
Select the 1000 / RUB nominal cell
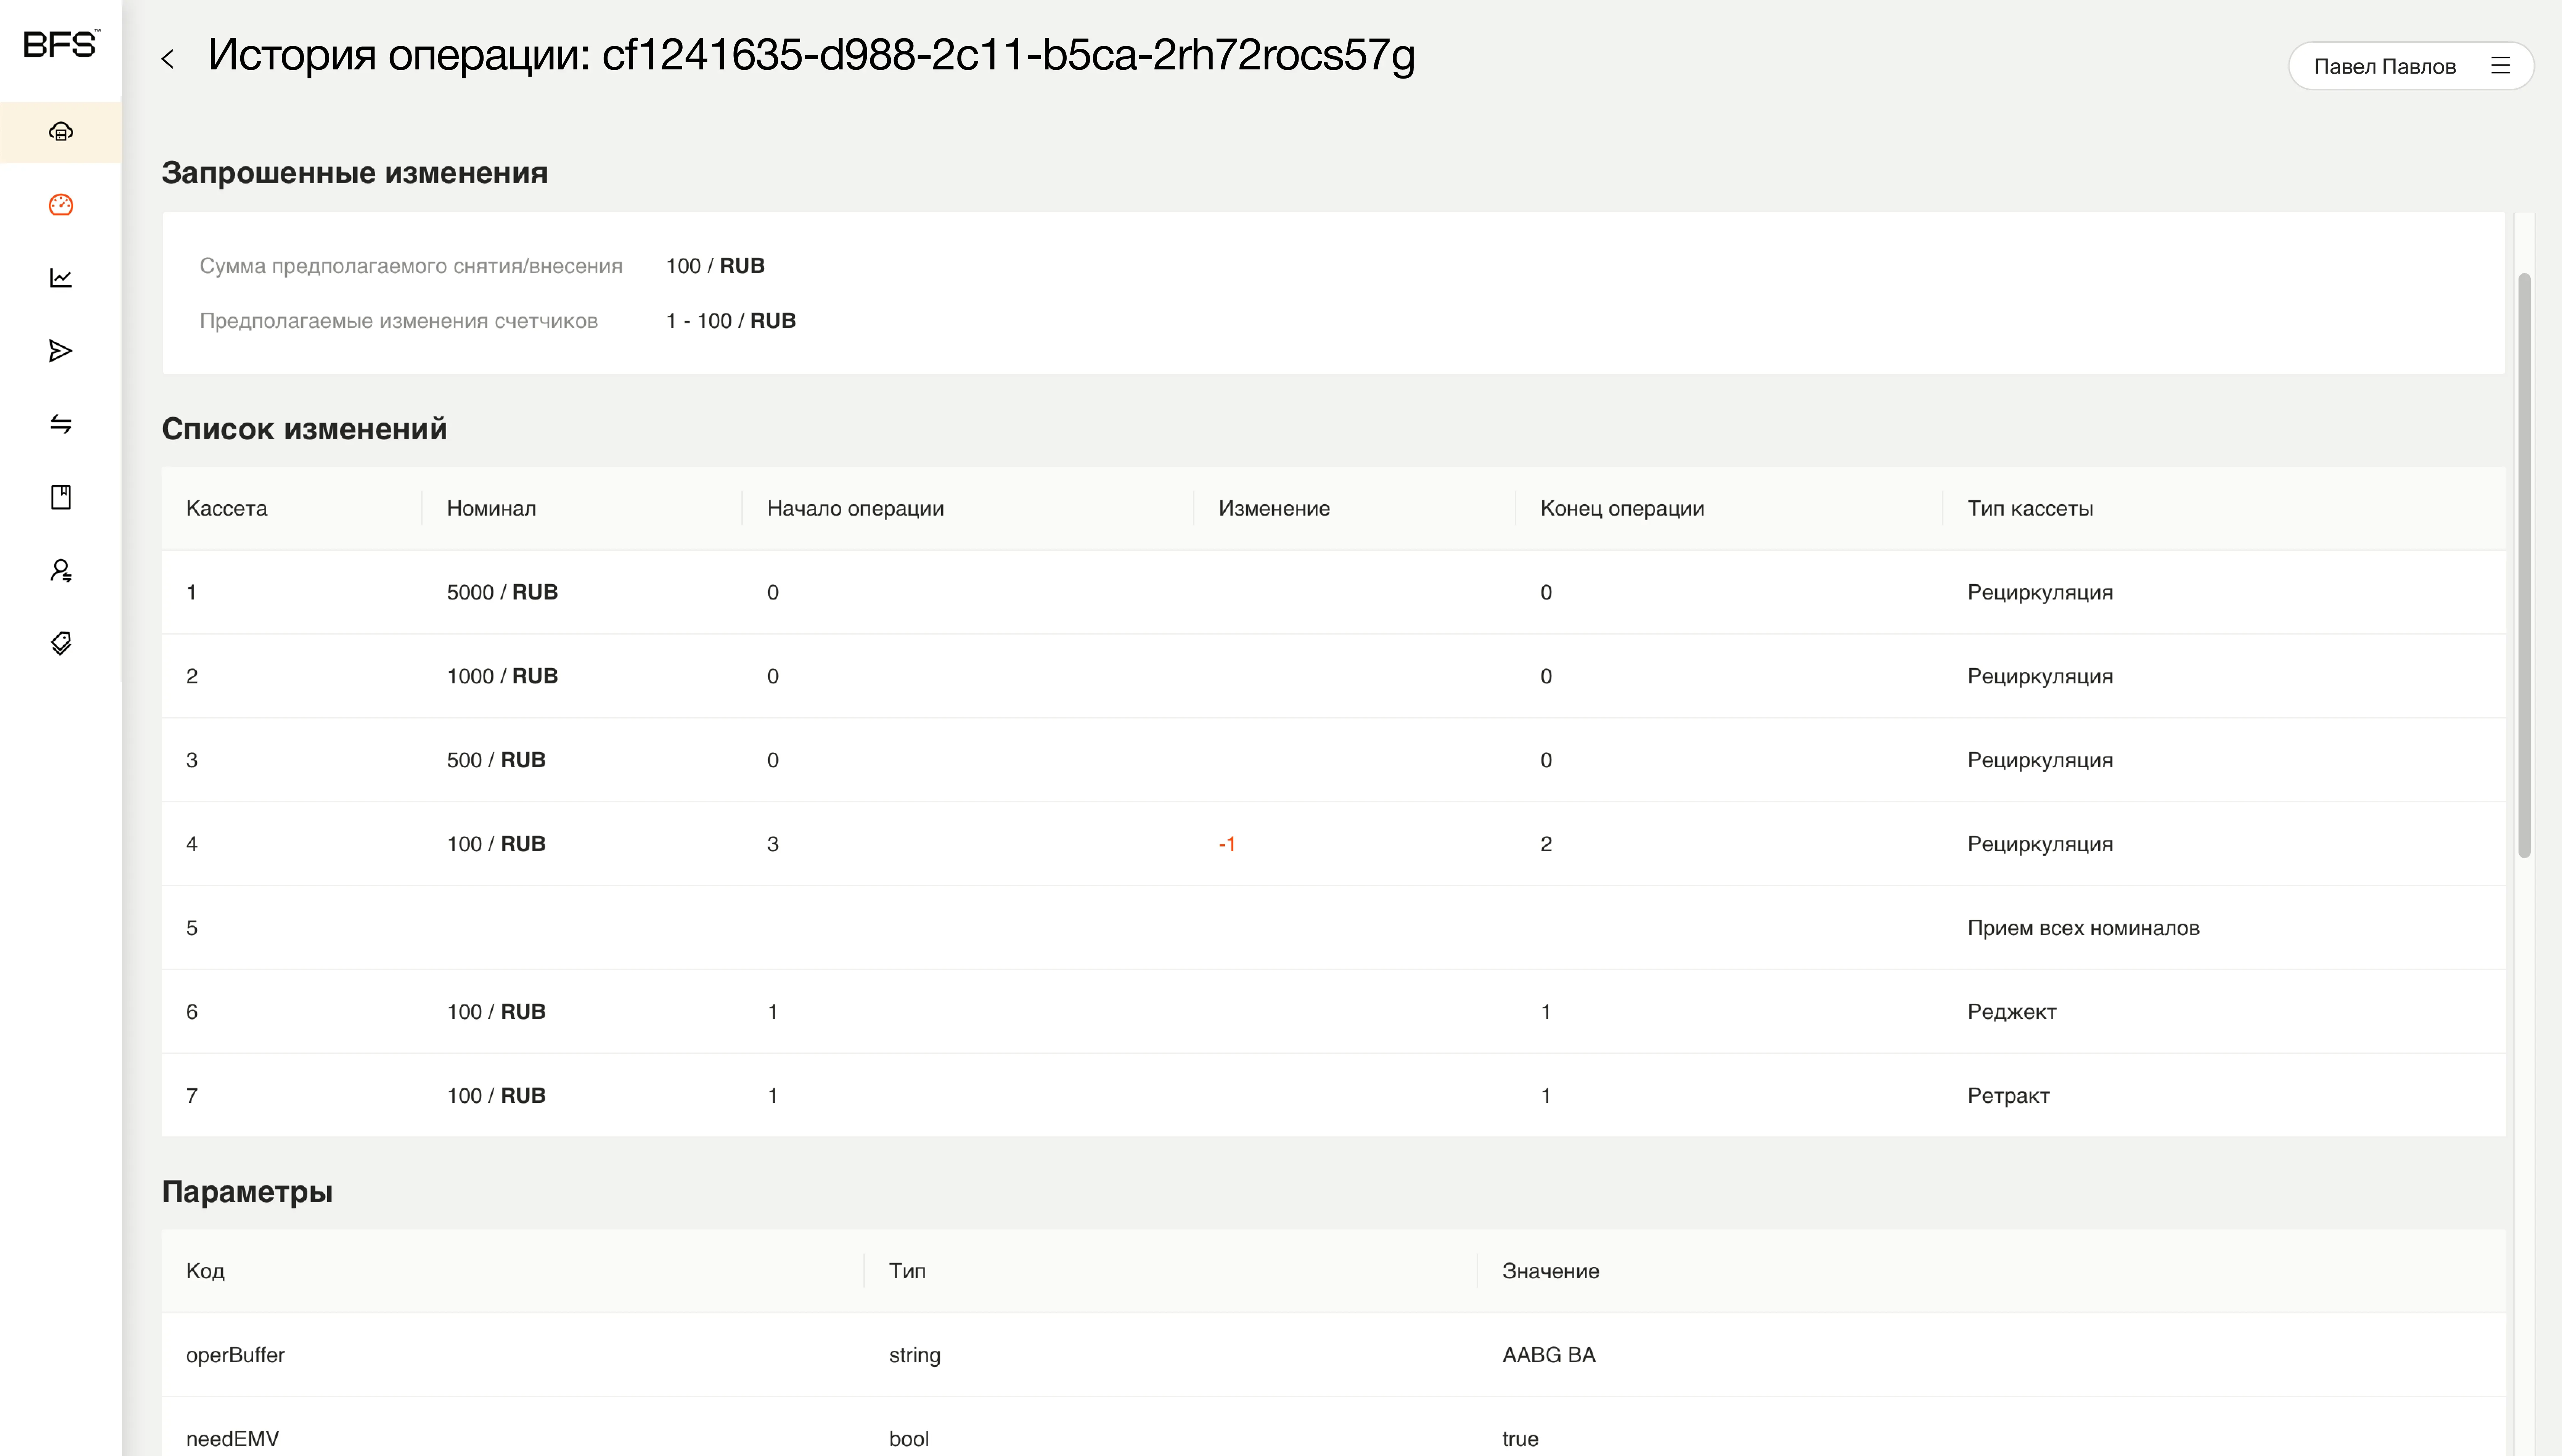502,676
